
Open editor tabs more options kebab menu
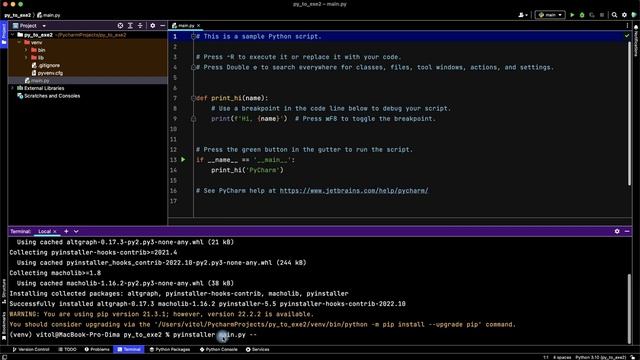627,26
